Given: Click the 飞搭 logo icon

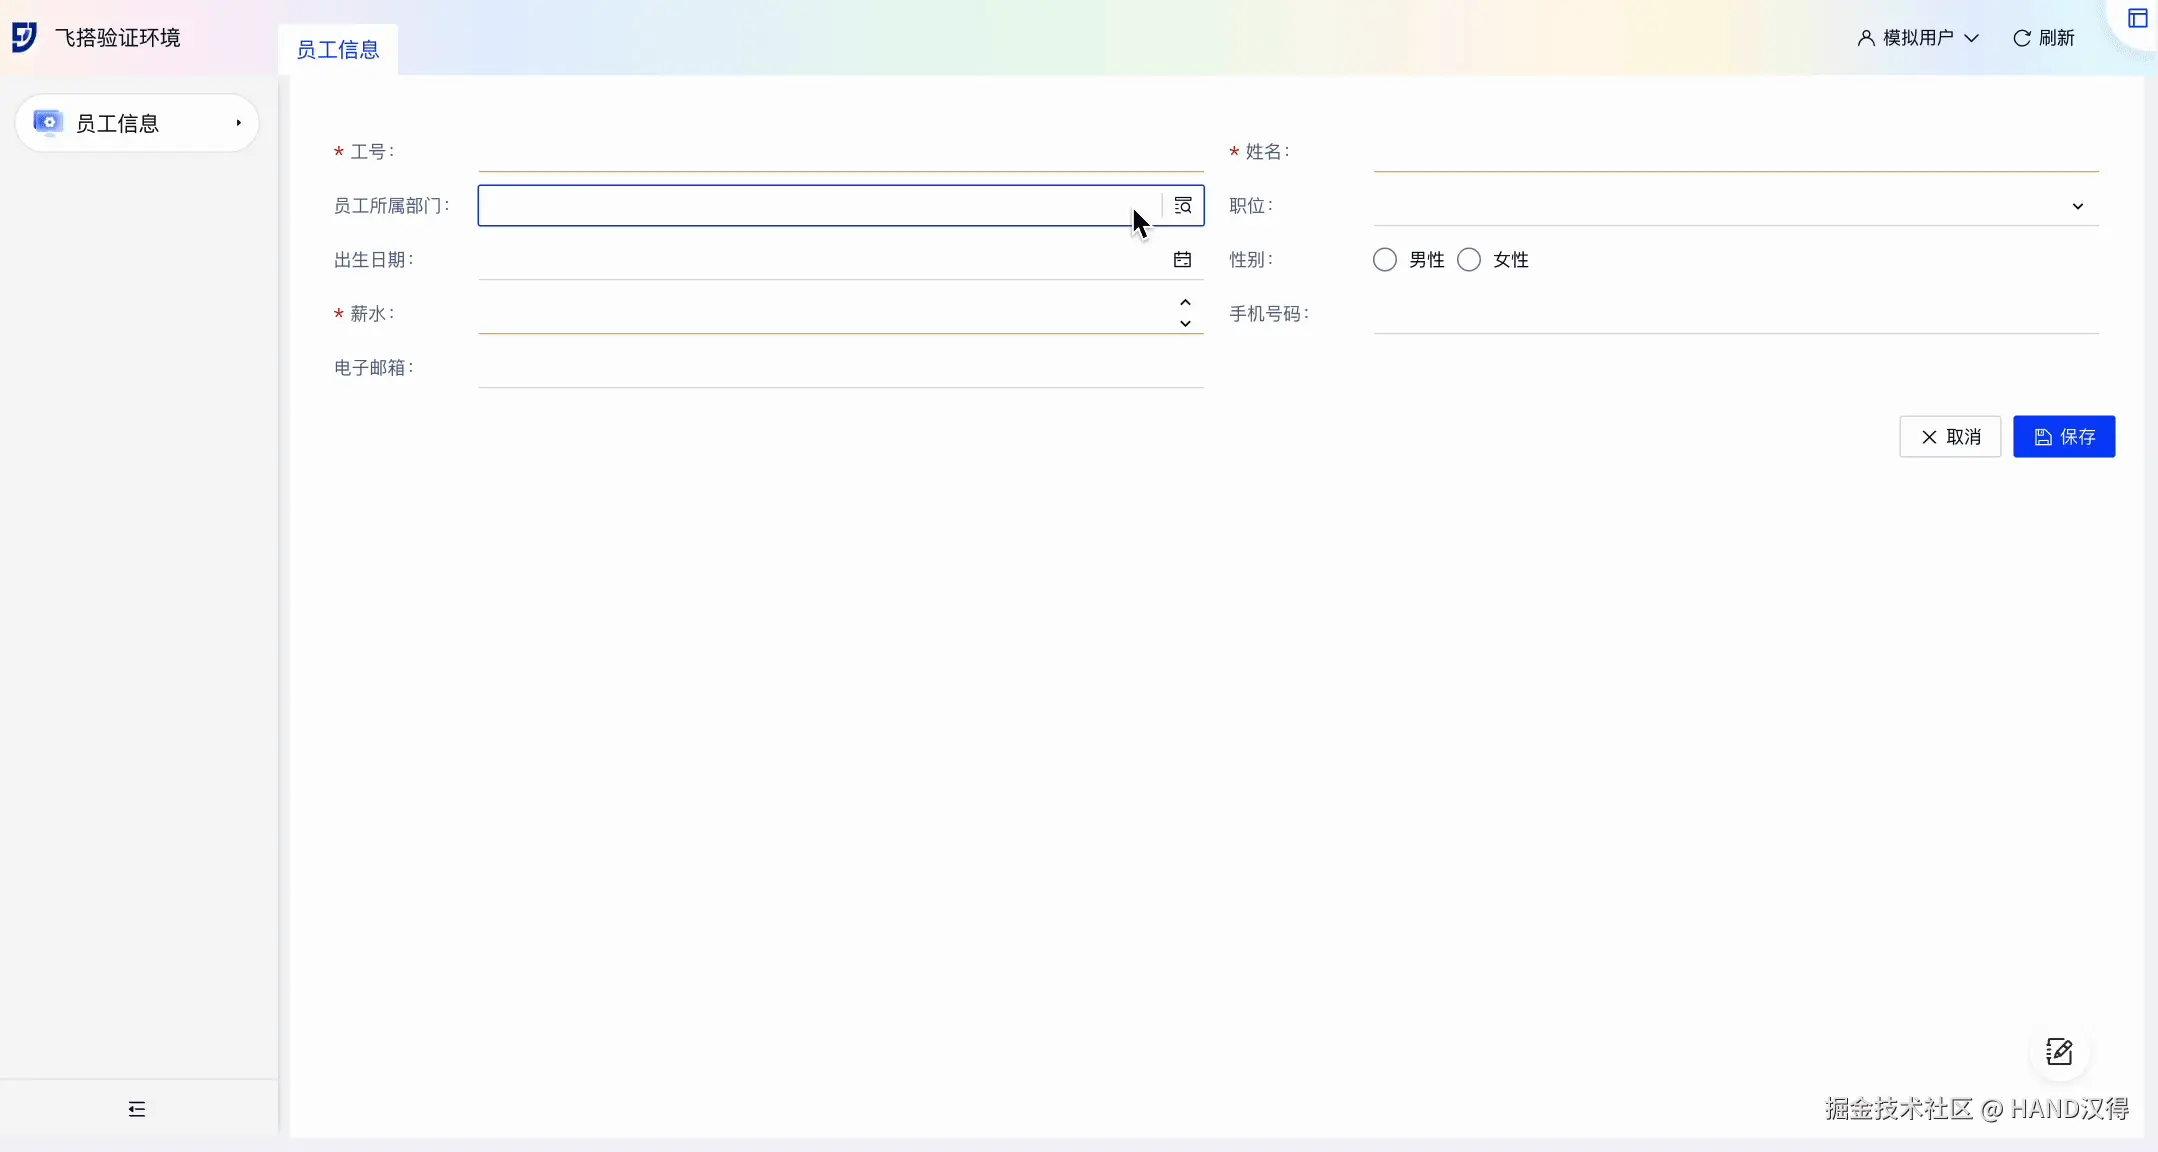Looking at the screenshot, I should (25, 37).
